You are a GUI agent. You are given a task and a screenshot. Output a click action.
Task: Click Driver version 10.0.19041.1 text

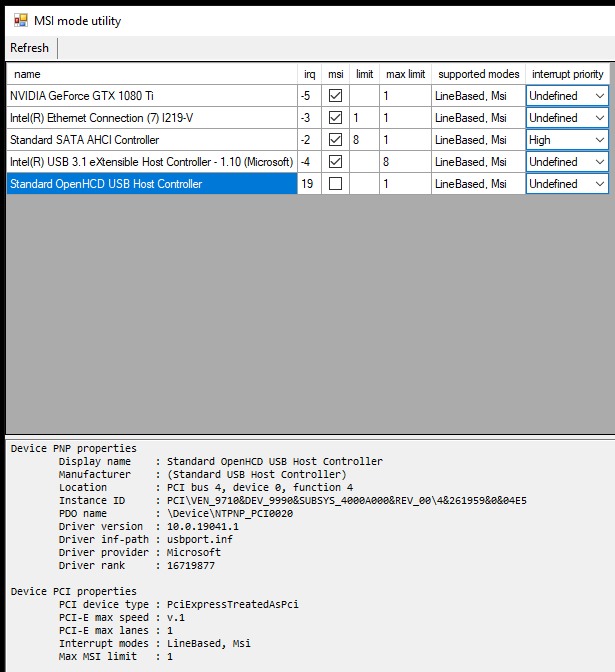point(203,526)
